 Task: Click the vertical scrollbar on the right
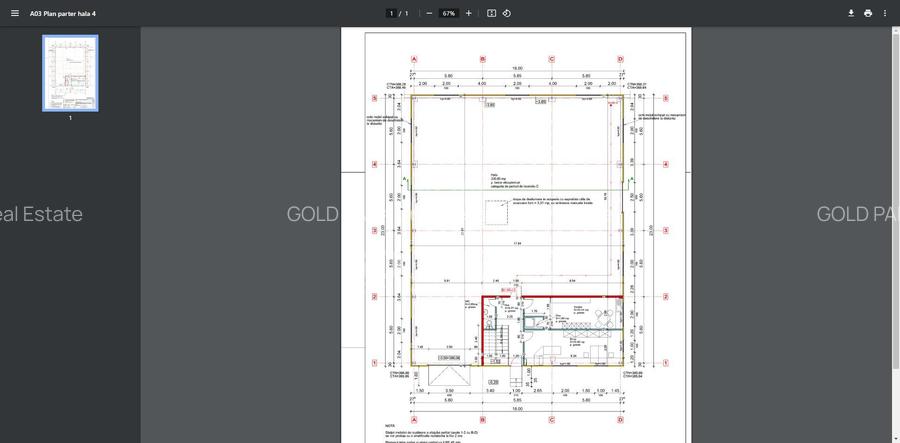pos(895,200)
